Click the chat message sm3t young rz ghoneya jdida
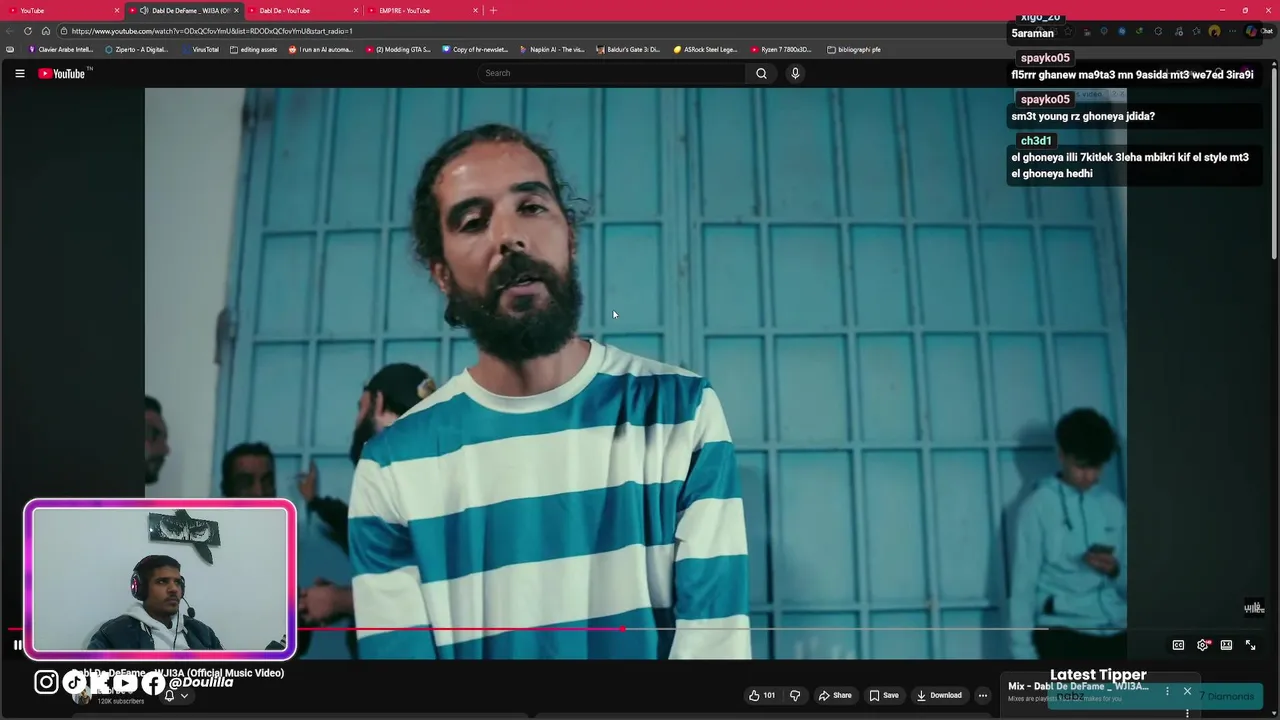Screen dimensions: 1280x720 click(1083, 116)
